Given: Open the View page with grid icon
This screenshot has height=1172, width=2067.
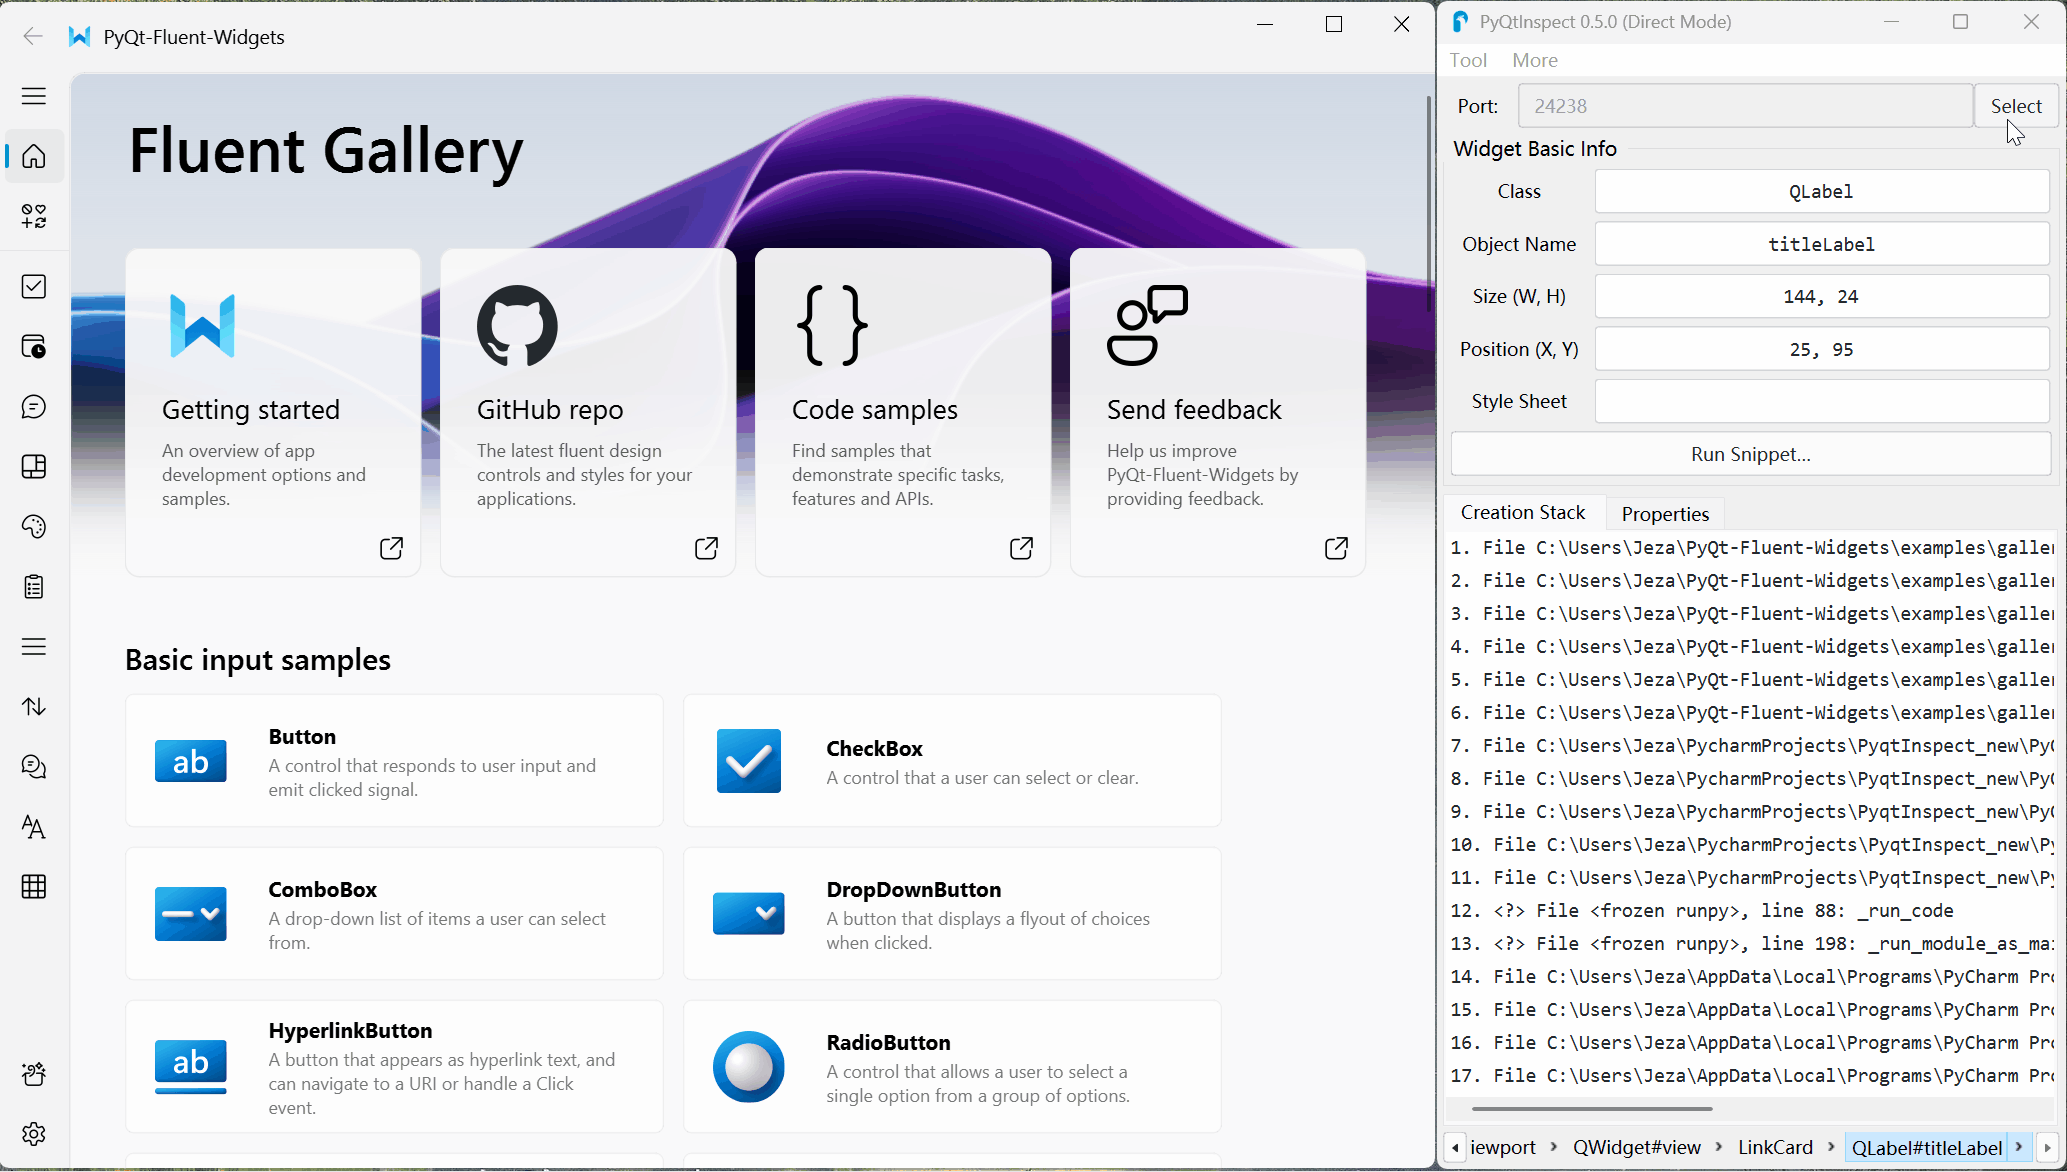Looking at the screenshot, I should [34, 887].
